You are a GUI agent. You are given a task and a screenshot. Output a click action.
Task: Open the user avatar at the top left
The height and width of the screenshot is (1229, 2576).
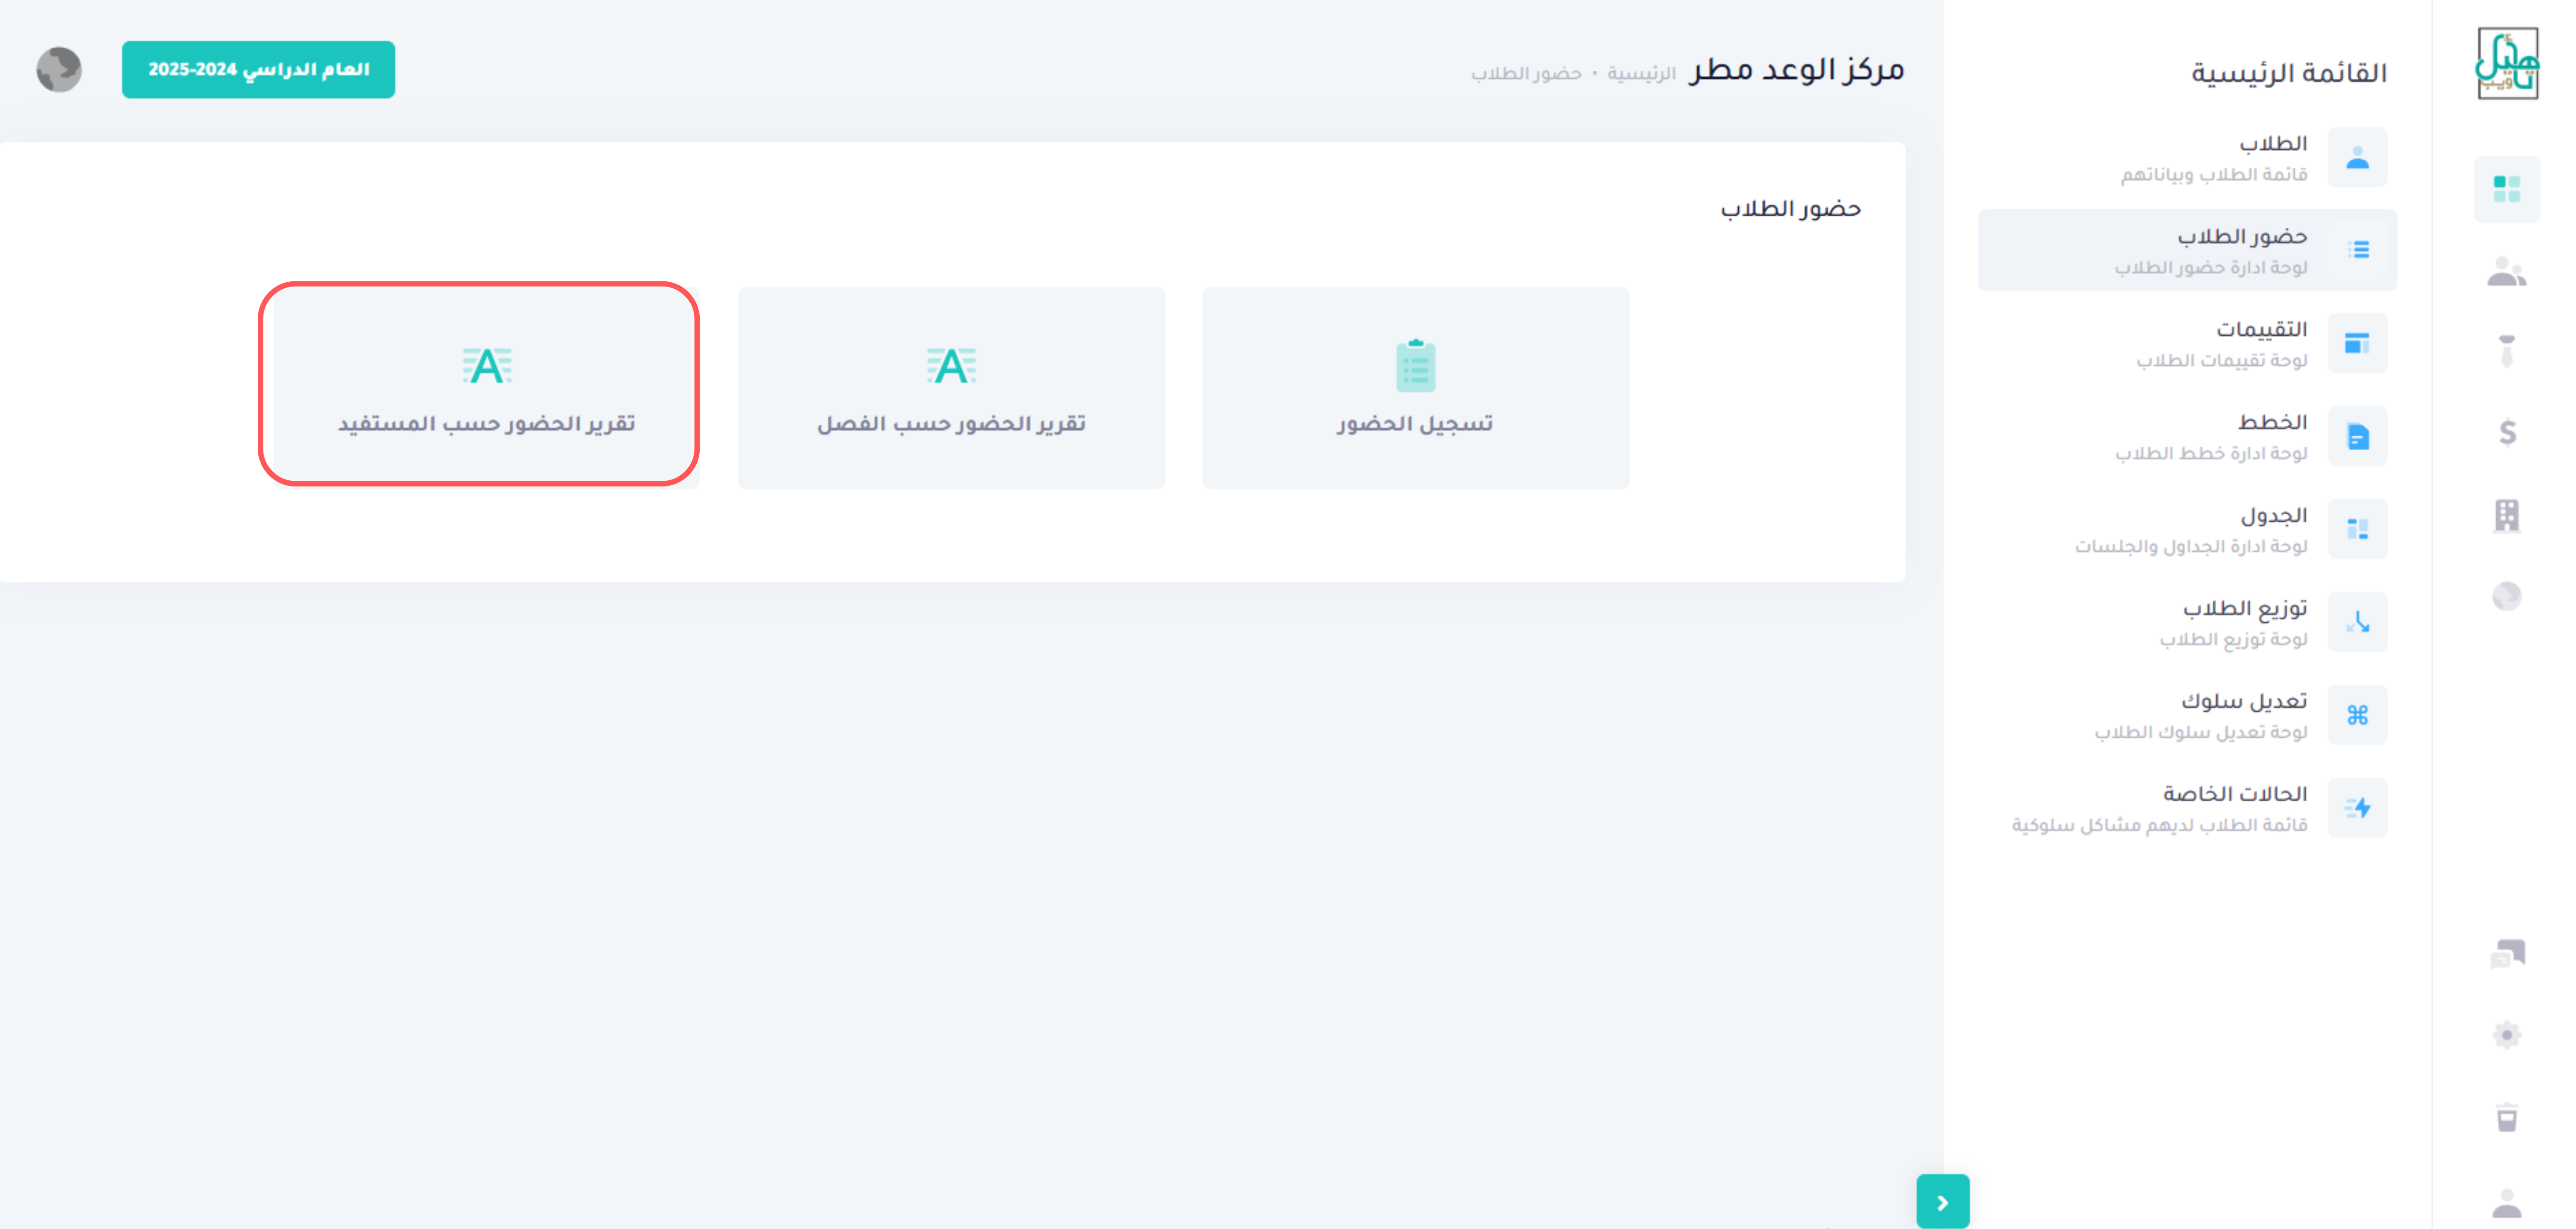pos(59,69)
